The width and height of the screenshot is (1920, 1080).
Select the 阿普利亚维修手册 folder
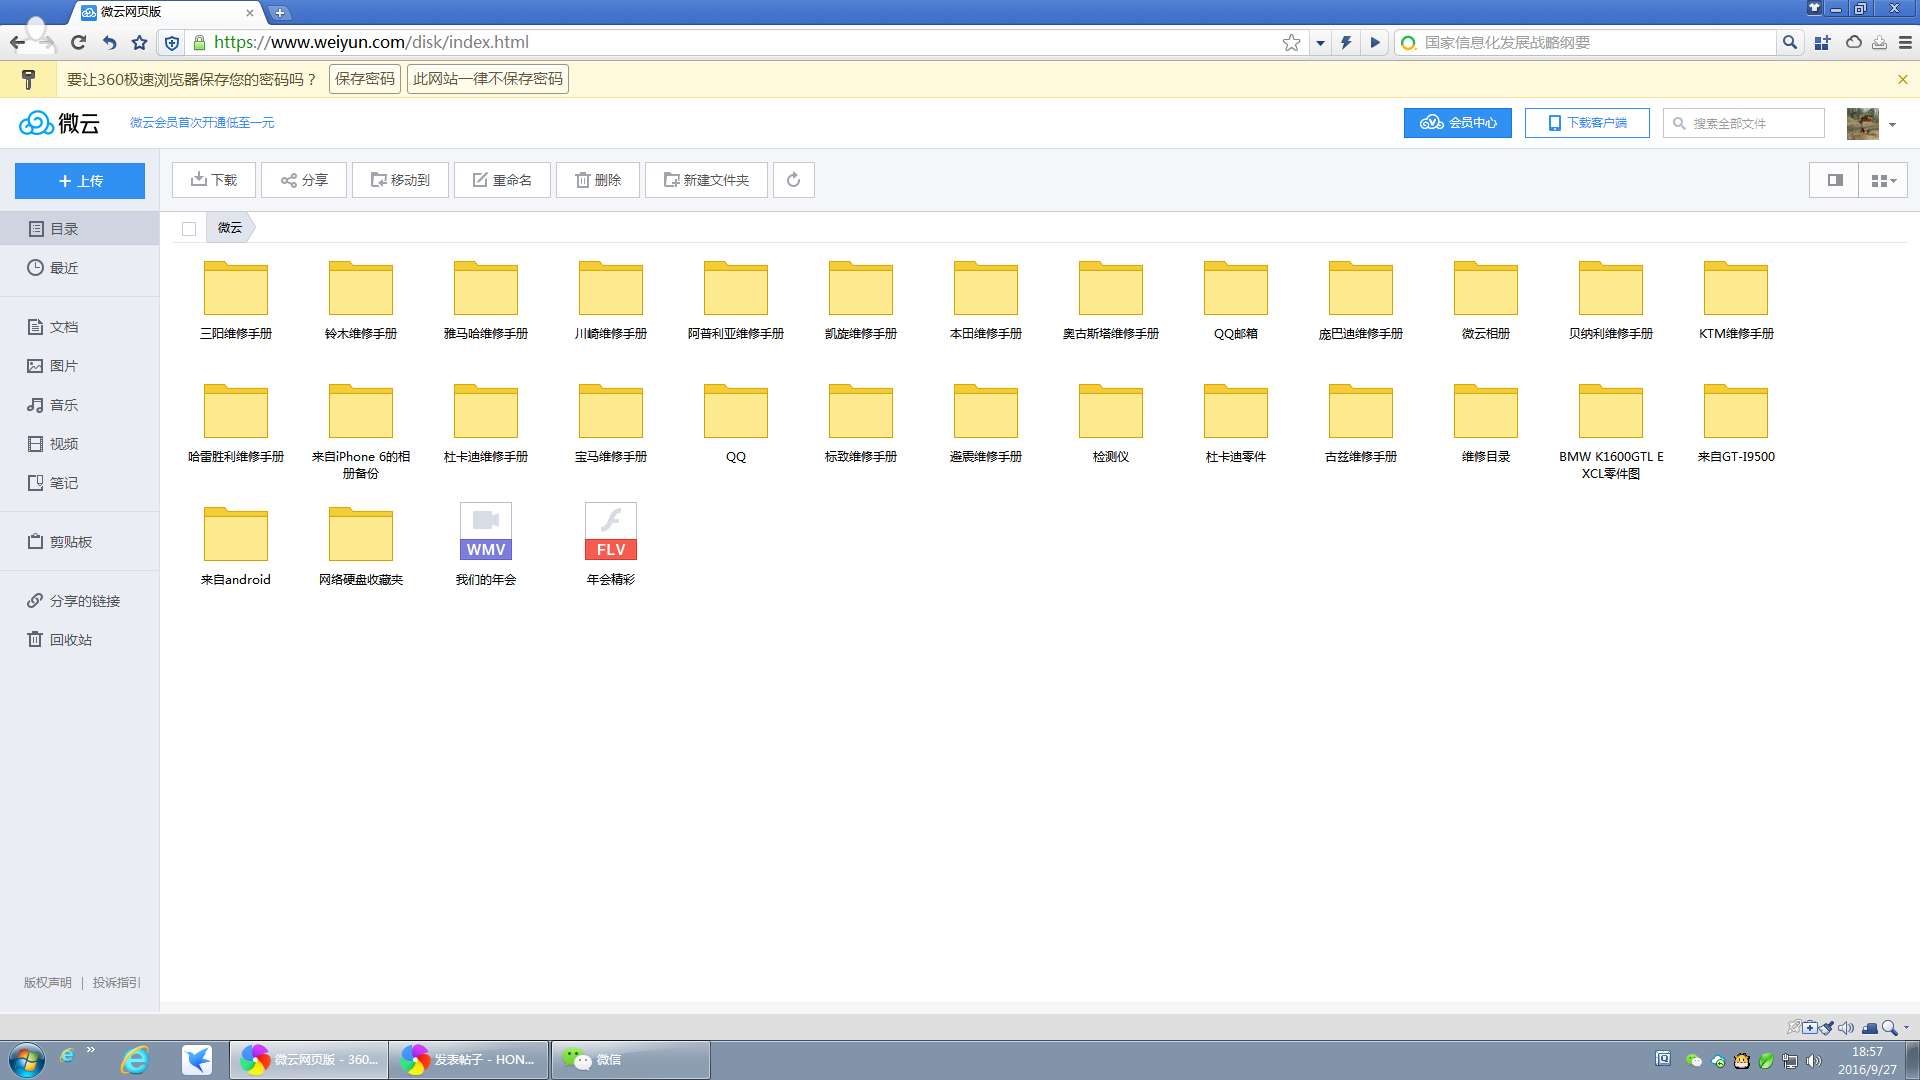(x=736, y=300)
